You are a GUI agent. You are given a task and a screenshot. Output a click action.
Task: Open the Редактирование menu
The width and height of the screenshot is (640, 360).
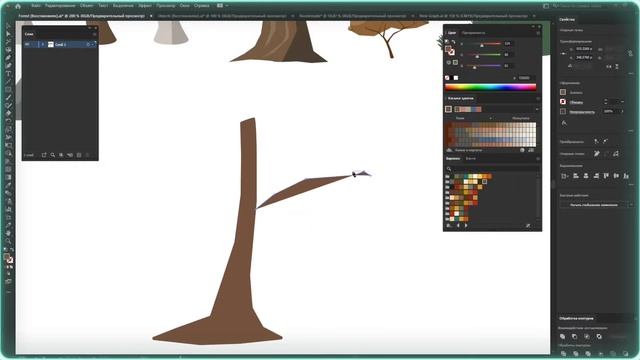coord(60,6)
